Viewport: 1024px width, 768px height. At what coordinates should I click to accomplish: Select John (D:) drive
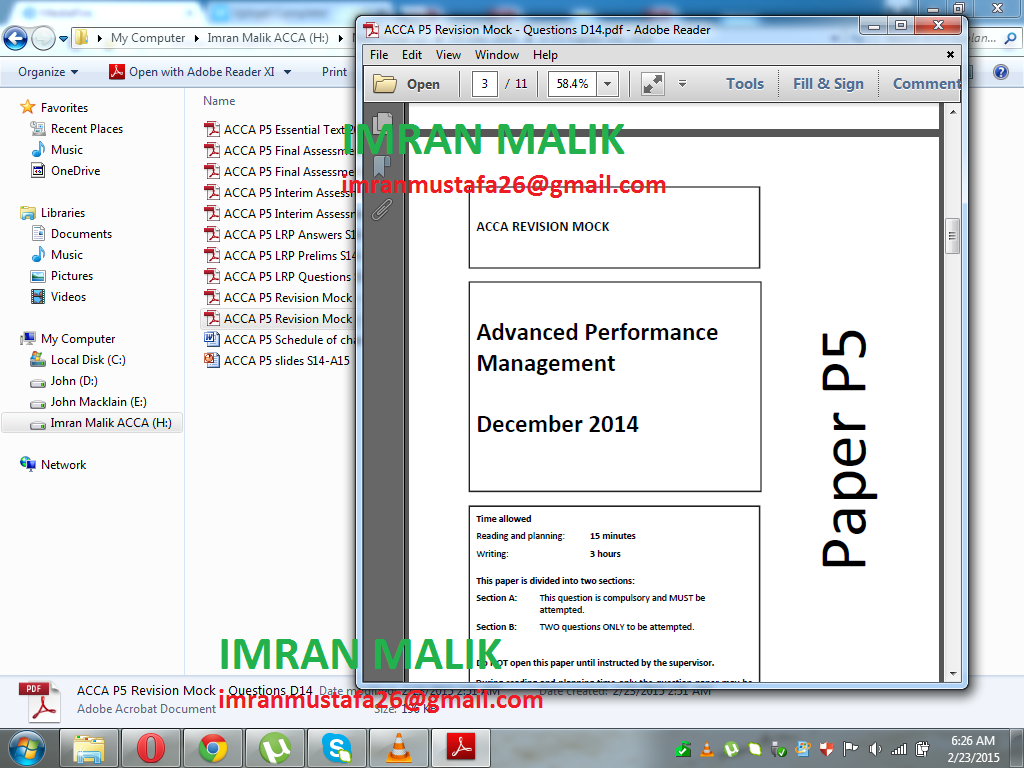[74, 381]
